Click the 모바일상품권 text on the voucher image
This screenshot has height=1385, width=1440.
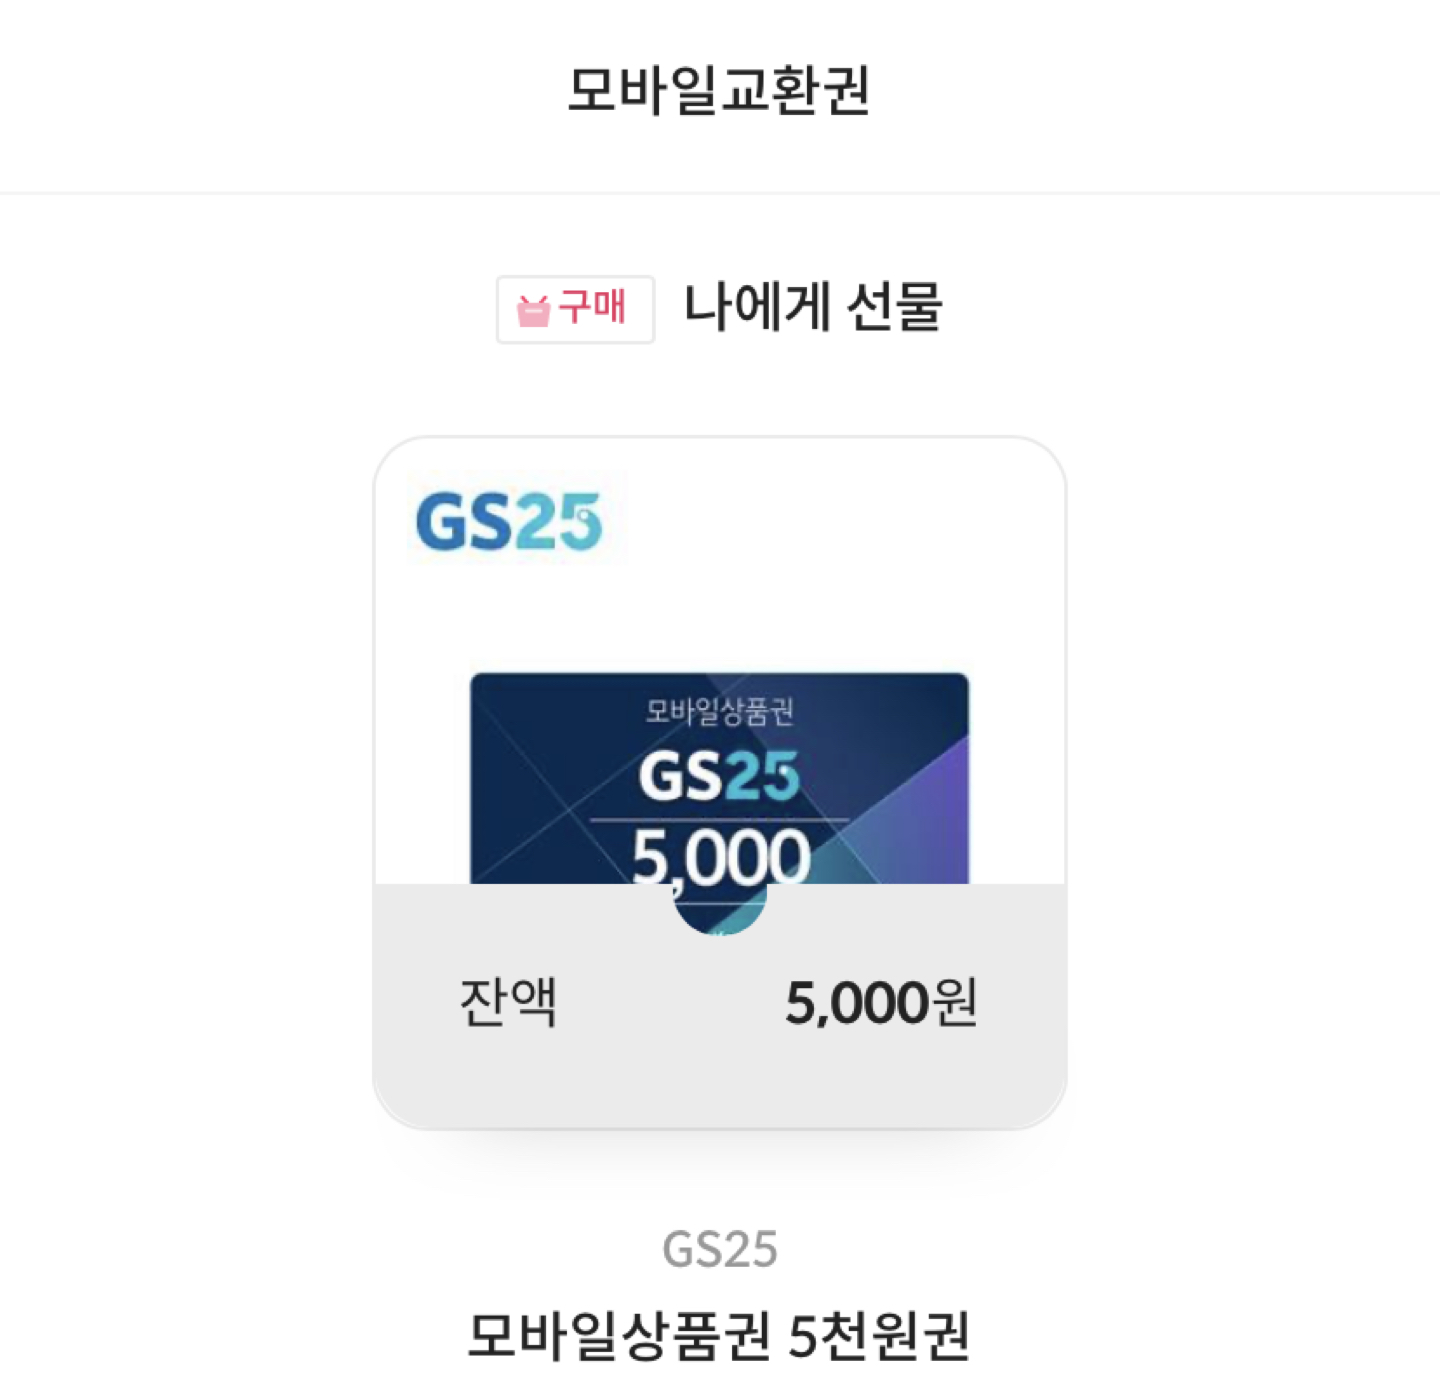pos(719,711)
